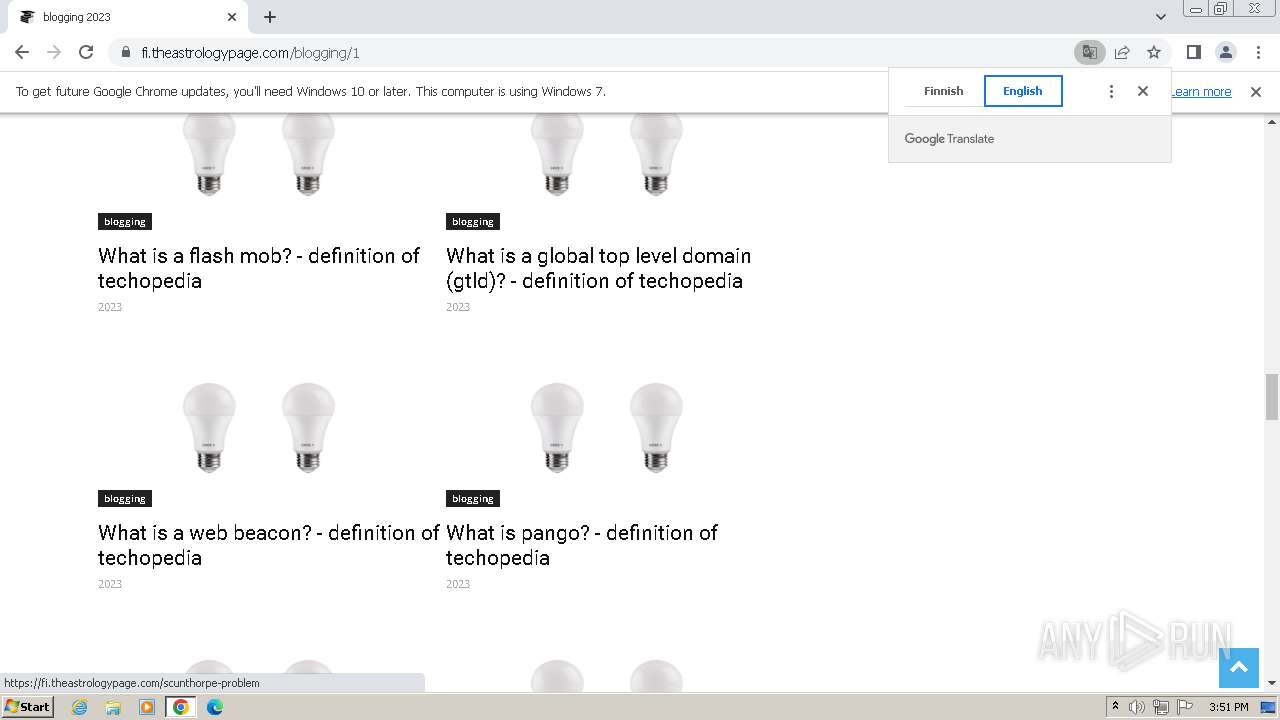Screen dimensions: 1280x720
Task: Open pango article light bulb thumbnail
Action: point(607,427)
